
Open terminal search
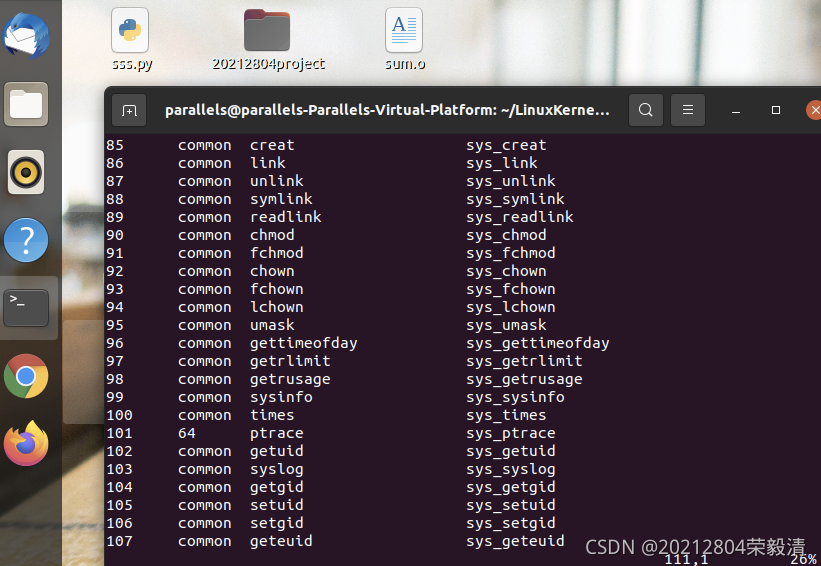click(x=646, y=110)
